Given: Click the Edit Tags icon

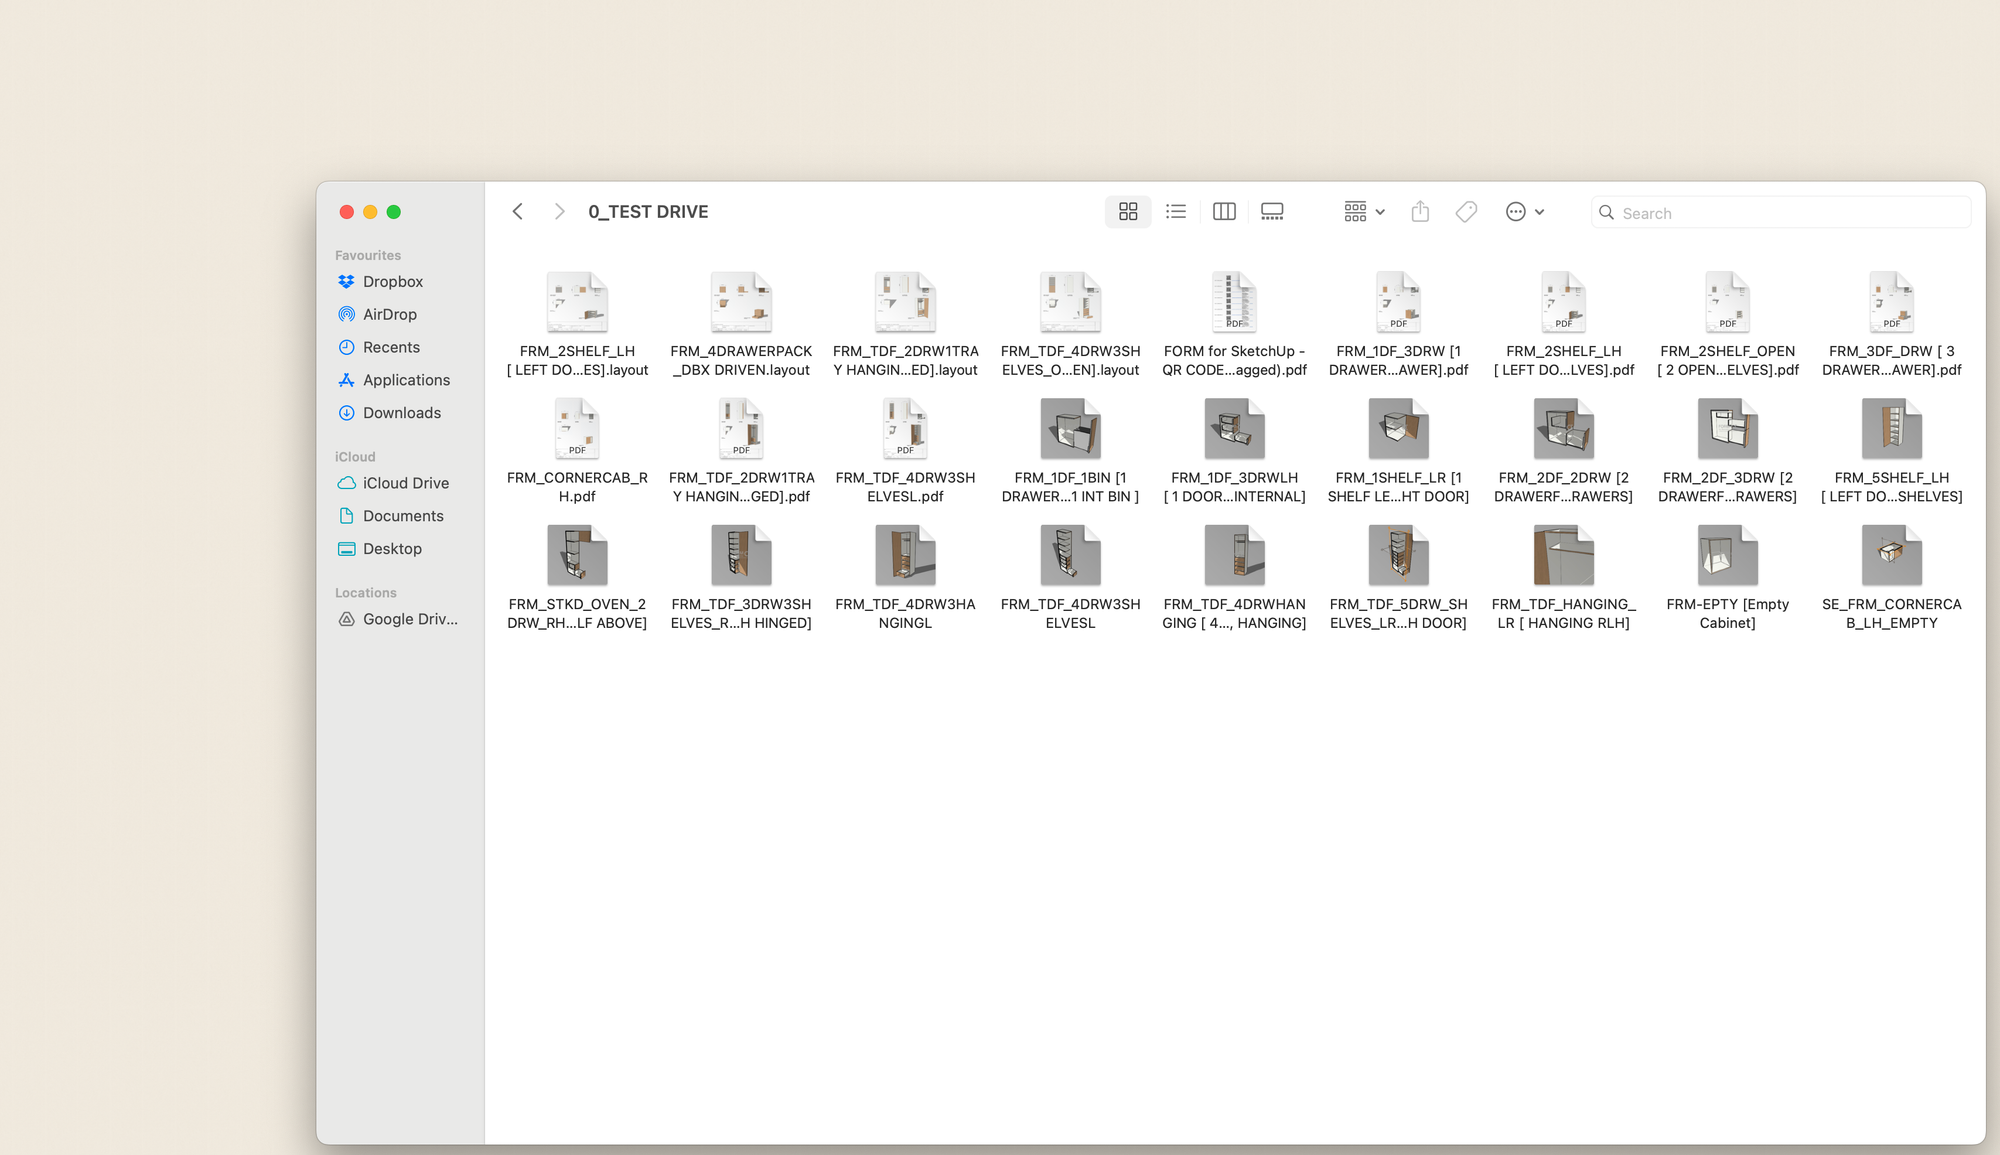Looking at the screenshot, I should tap(1466, 212).
